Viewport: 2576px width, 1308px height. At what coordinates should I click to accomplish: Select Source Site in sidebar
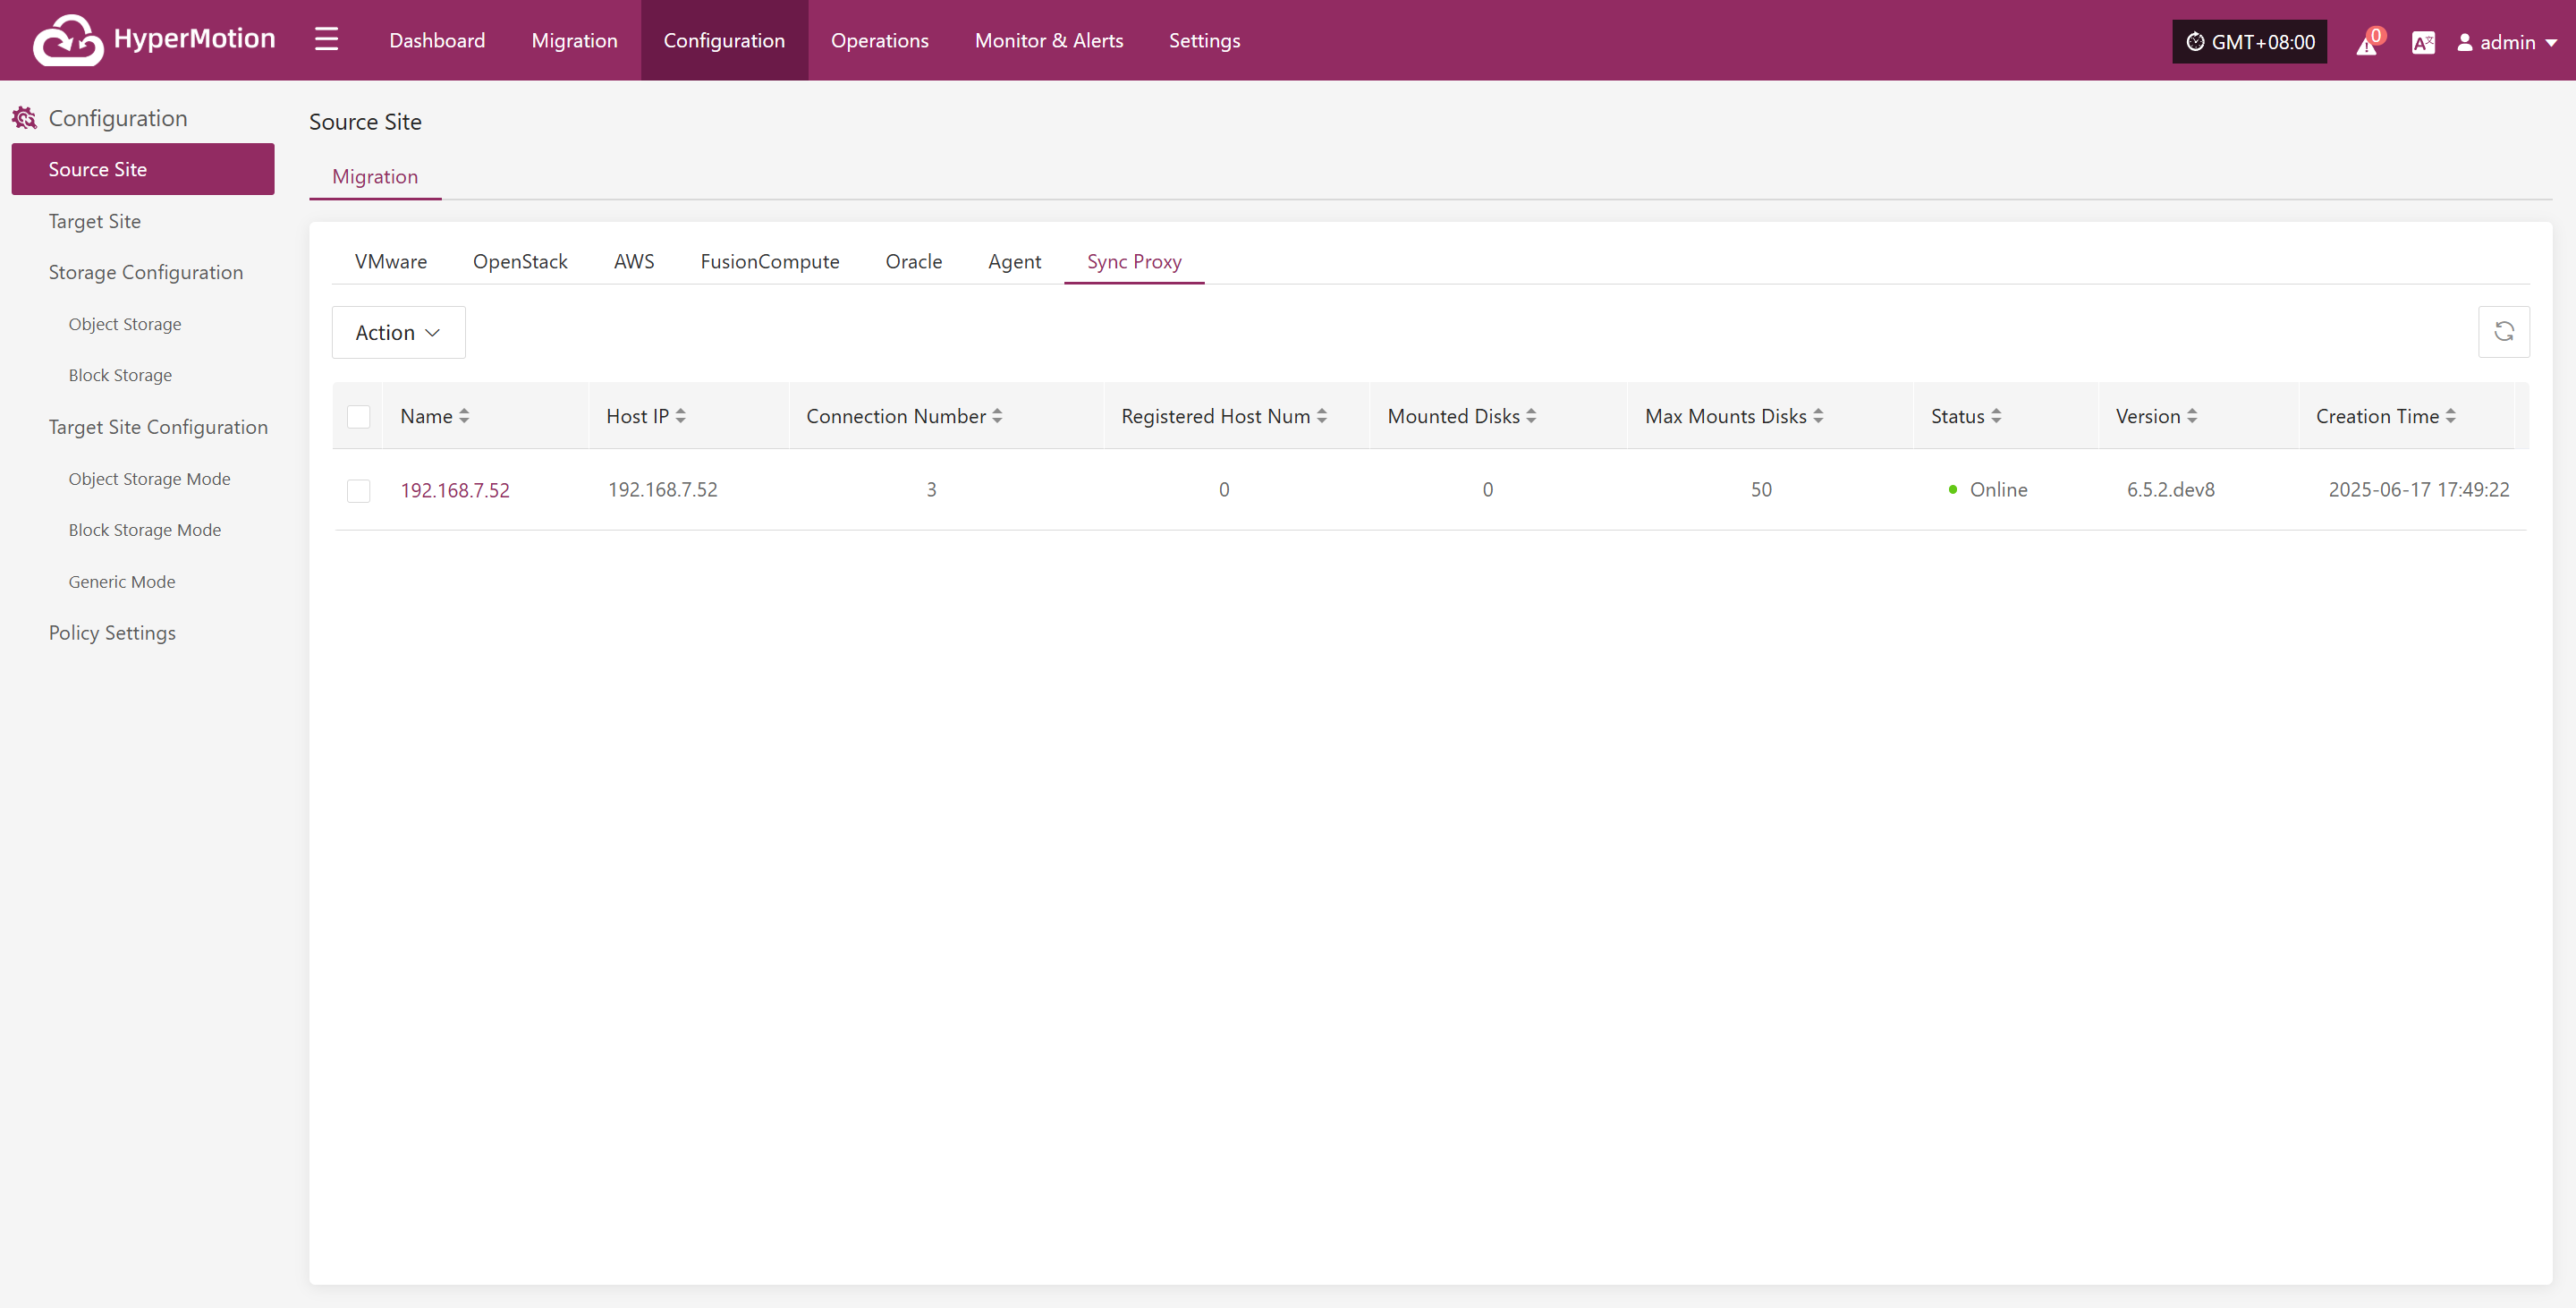(143, 169)
